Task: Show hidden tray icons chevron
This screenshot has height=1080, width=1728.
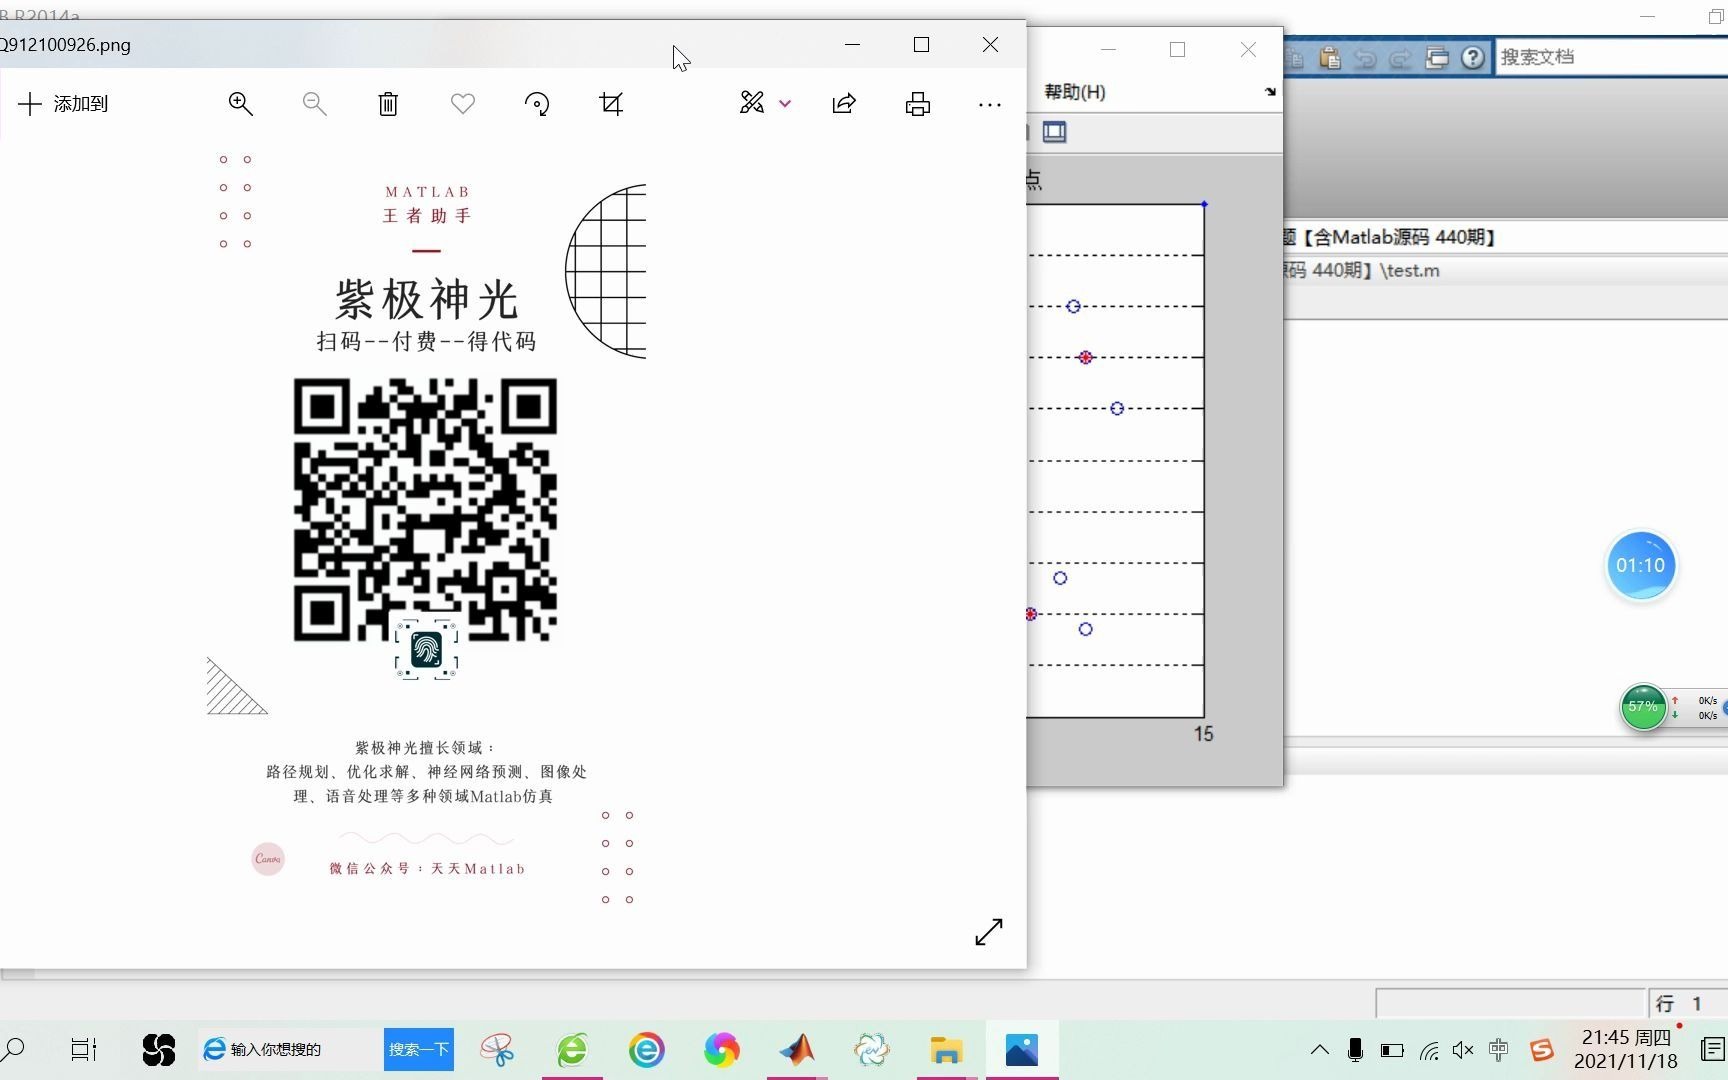Action: point(1320,1050)
